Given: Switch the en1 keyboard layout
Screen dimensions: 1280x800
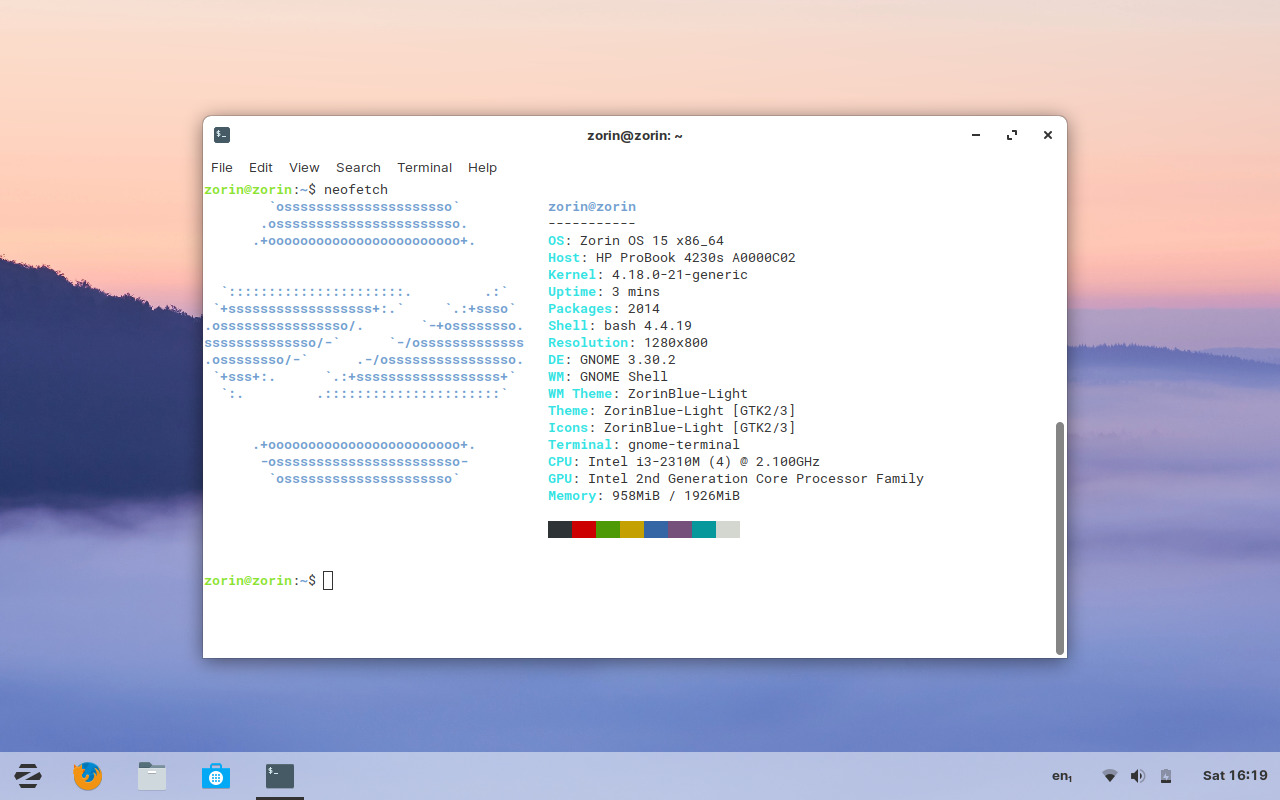Looking at the screenshot, I should pyautogui.click(x=1061, y=775).
